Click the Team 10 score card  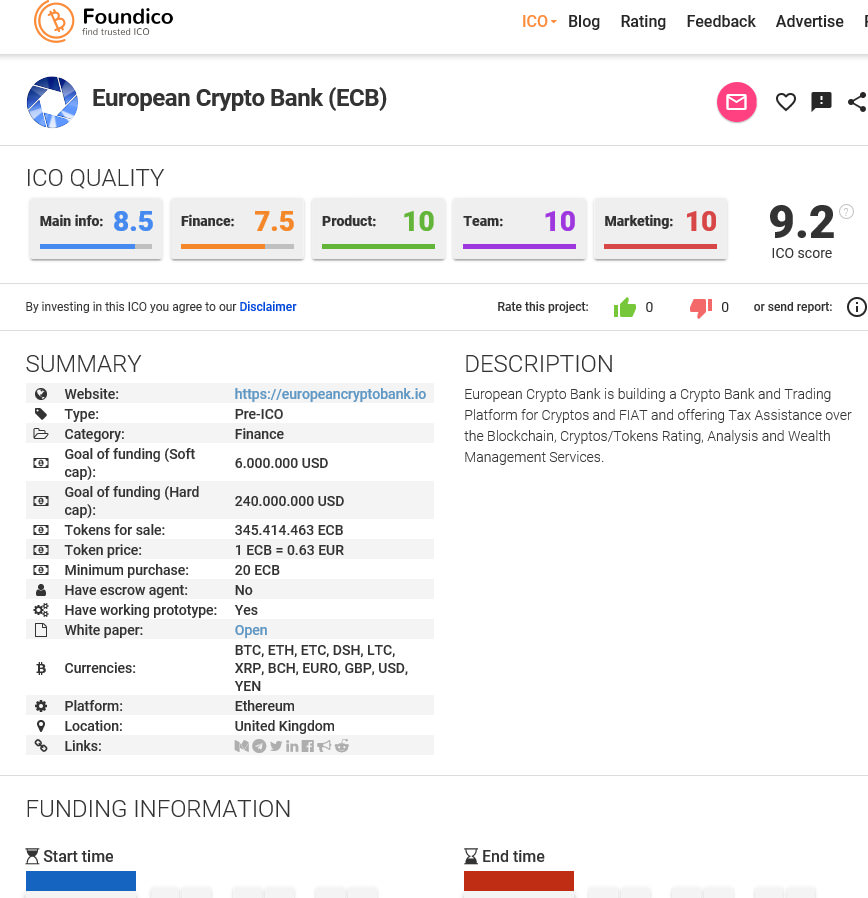[519, 229]
